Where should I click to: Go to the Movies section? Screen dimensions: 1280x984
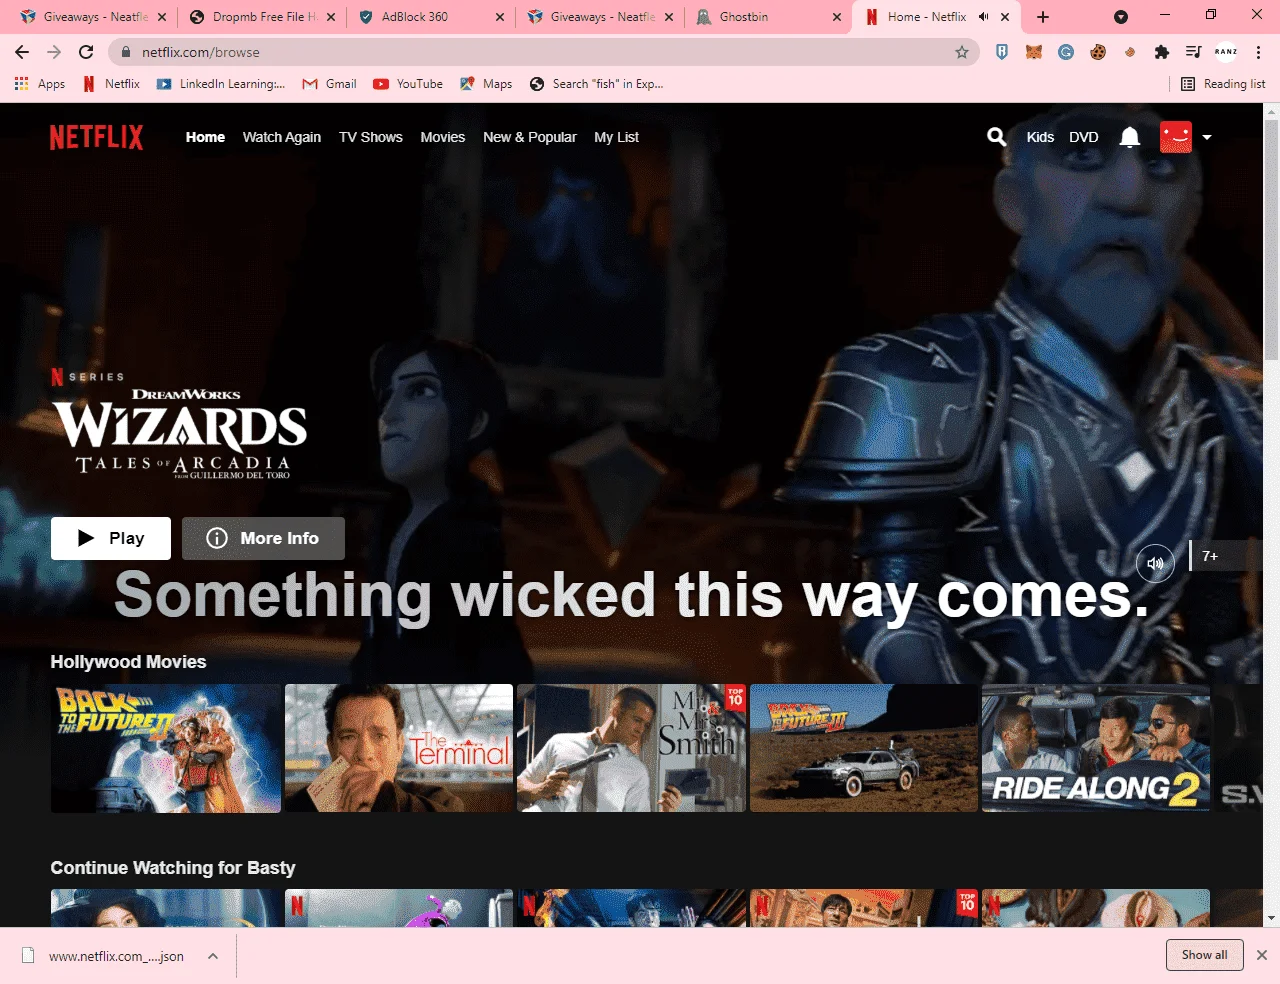(443, 137)
